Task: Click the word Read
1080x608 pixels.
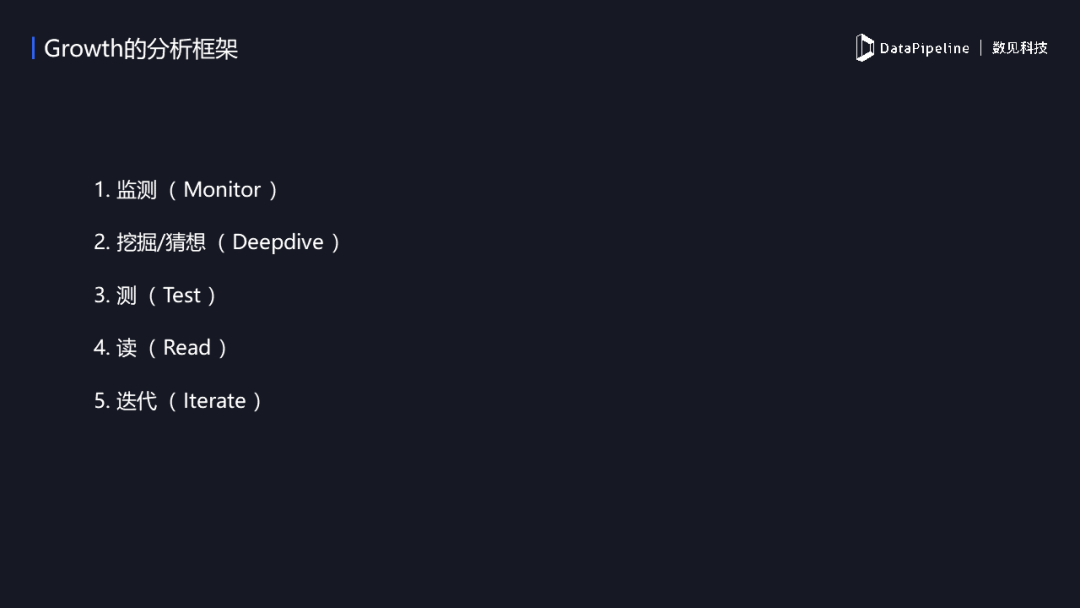Action: [x=187, y=348]
